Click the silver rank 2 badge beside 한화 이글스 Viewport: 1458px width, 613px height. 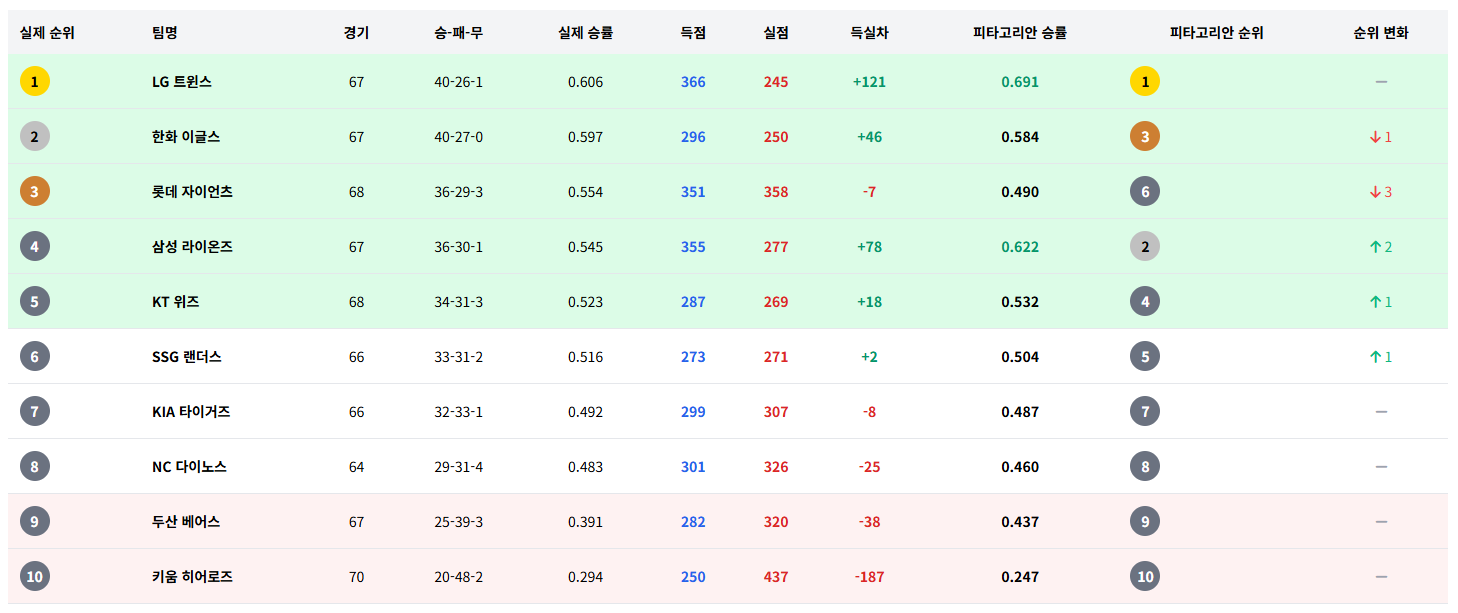click(35, 137)
